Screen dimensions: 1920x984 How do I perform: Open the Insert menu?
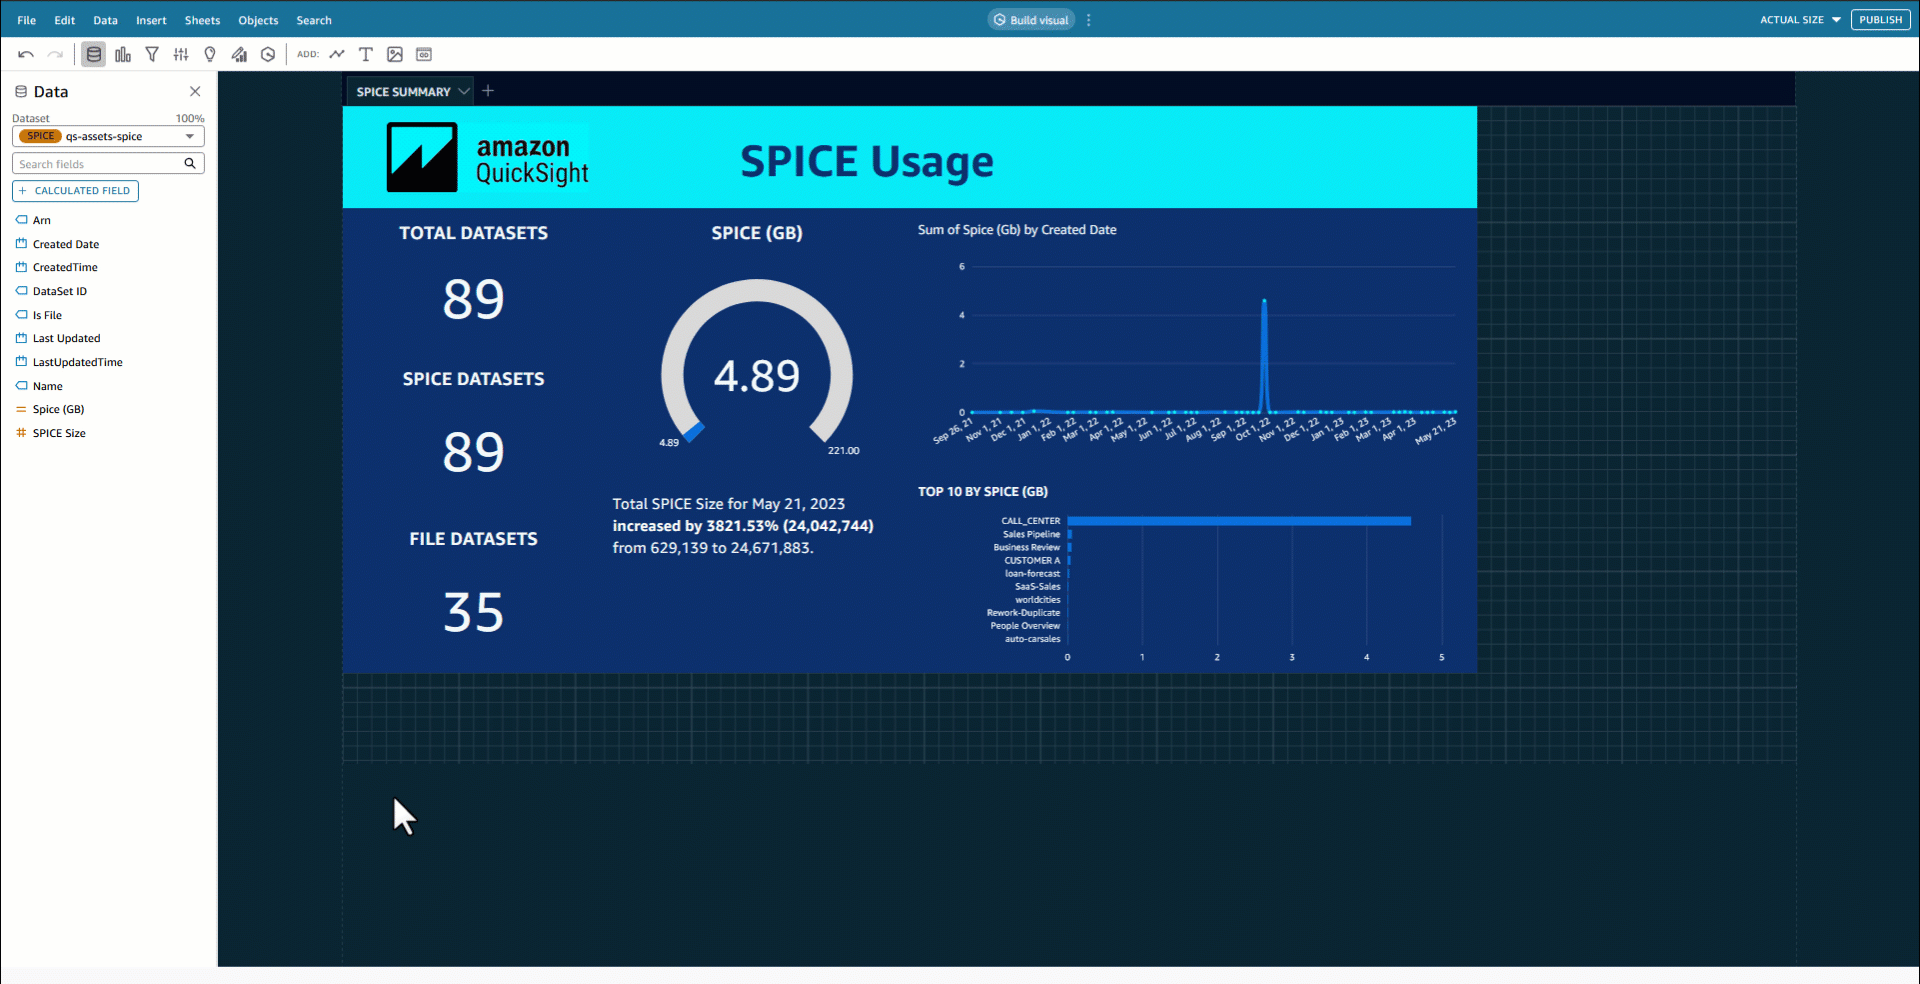point(152,20)
